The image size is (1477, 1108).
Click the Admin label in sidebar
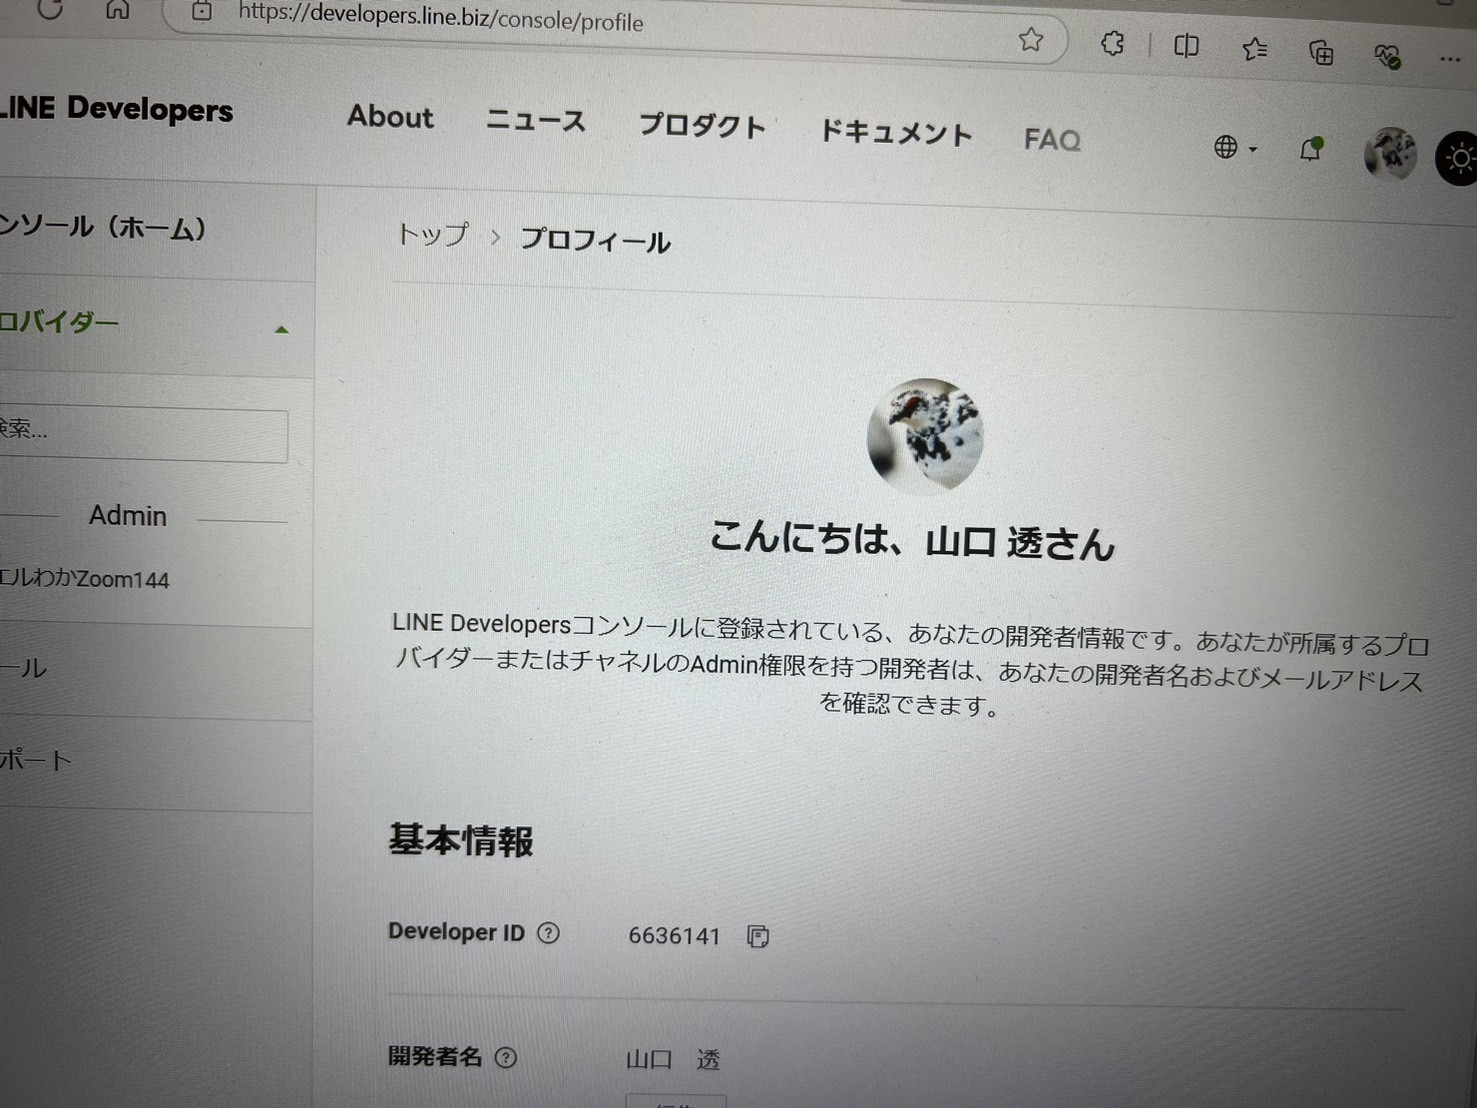pos(128,515)
